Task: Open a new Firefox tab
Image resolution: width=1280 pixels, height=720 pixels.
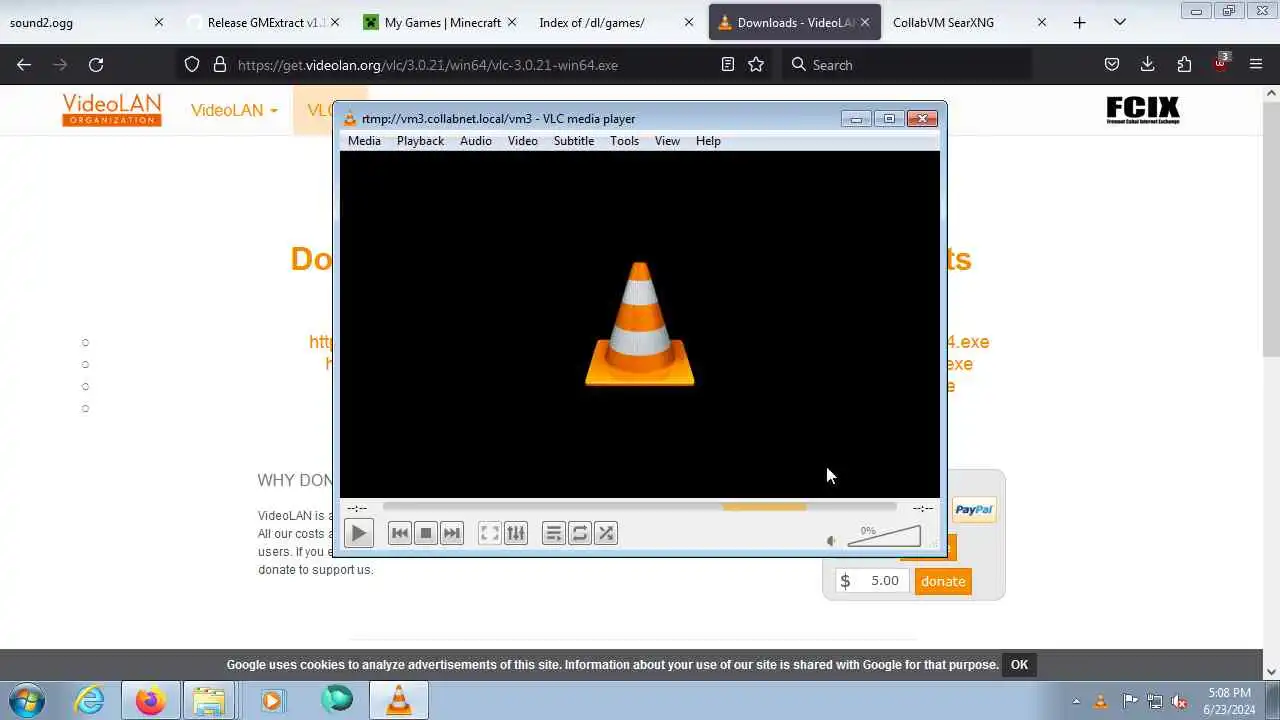Action: point(1079,22)
